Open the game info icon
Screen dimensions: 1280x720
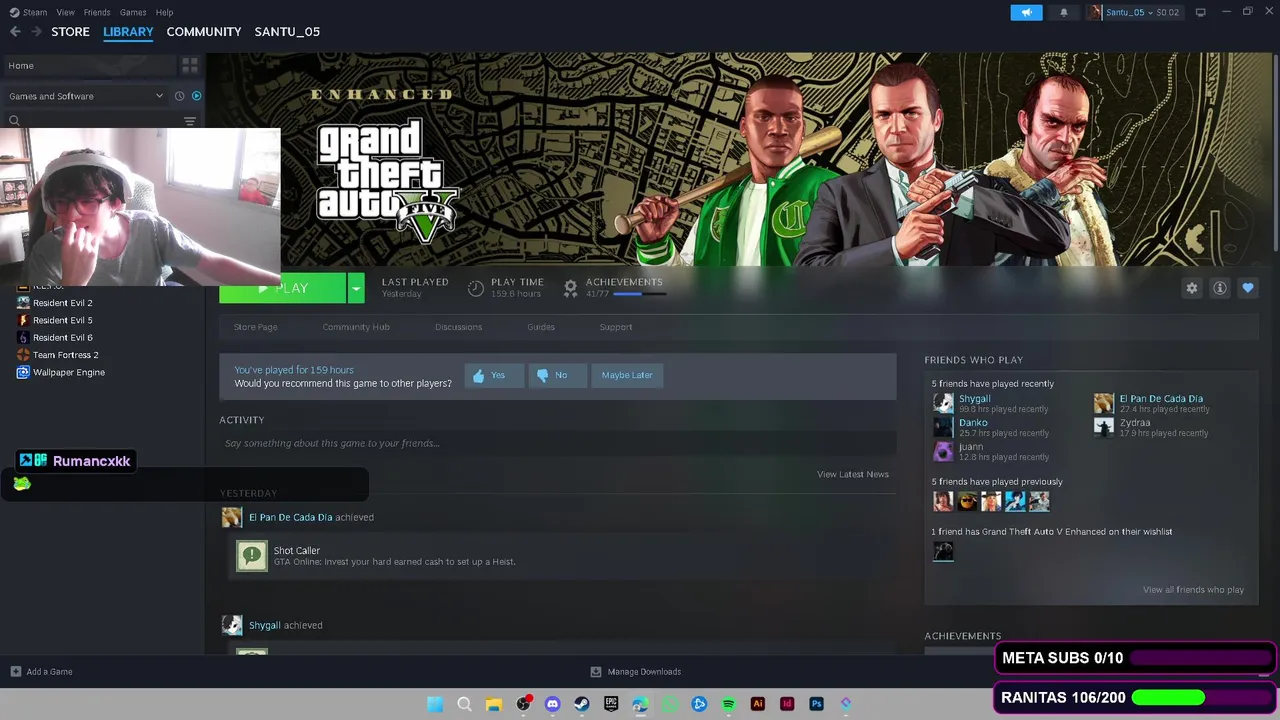(1220, 288)
